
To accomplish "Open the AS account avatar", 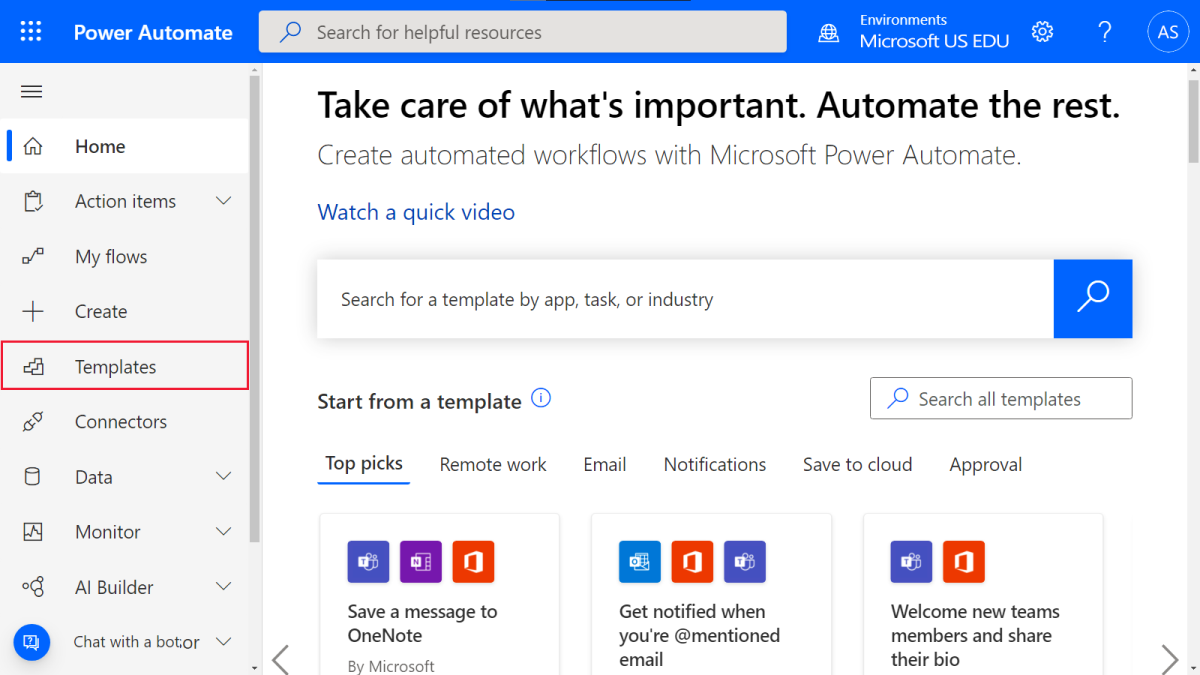I will coord(1168,32).
